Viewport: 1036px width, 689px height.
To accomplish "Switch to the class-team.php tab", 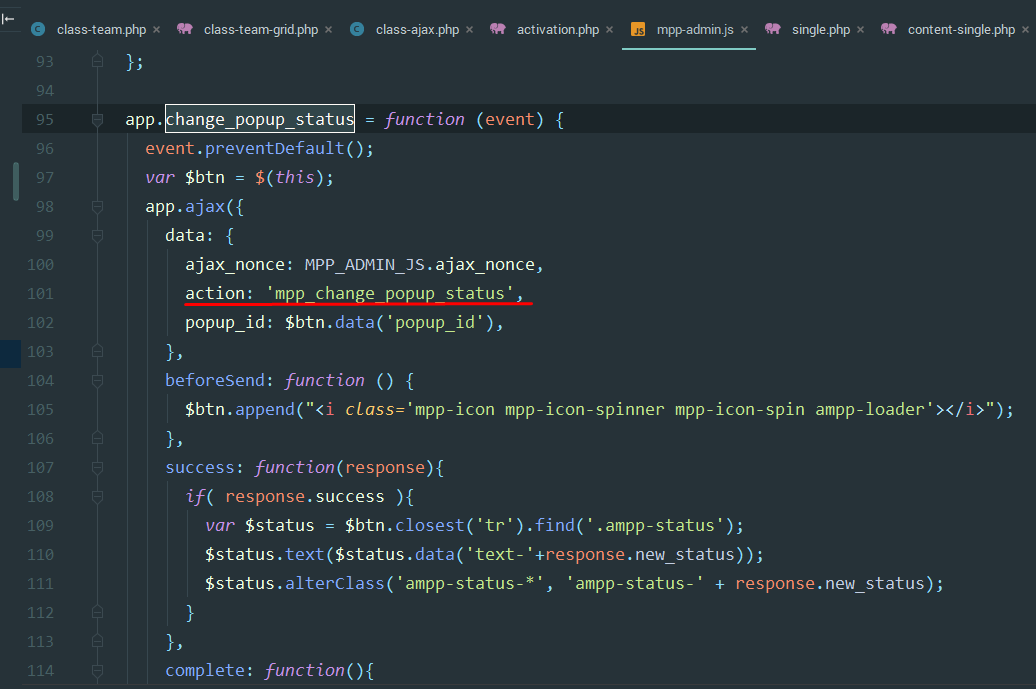I will (101, 30).
